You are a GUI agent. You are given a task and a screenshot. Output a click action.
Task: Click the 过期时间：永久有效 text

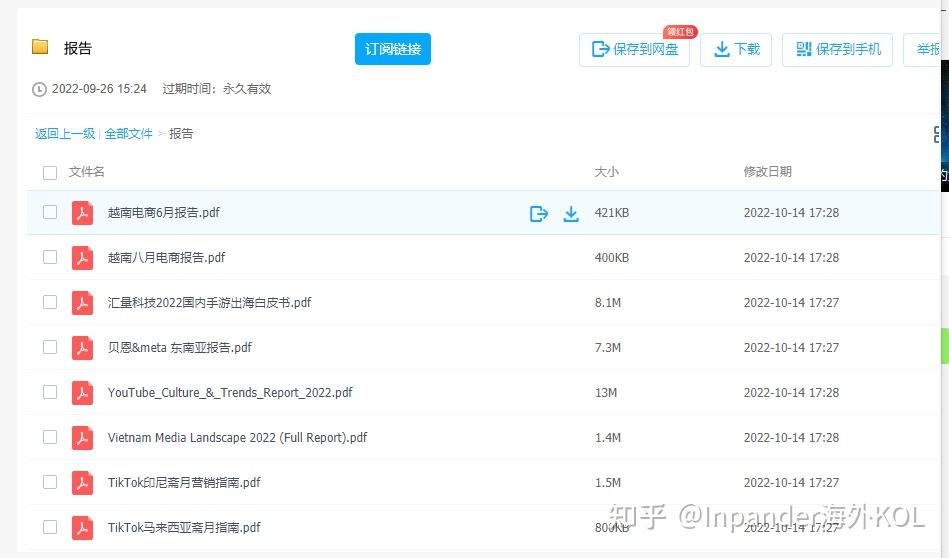click(217, 89)
